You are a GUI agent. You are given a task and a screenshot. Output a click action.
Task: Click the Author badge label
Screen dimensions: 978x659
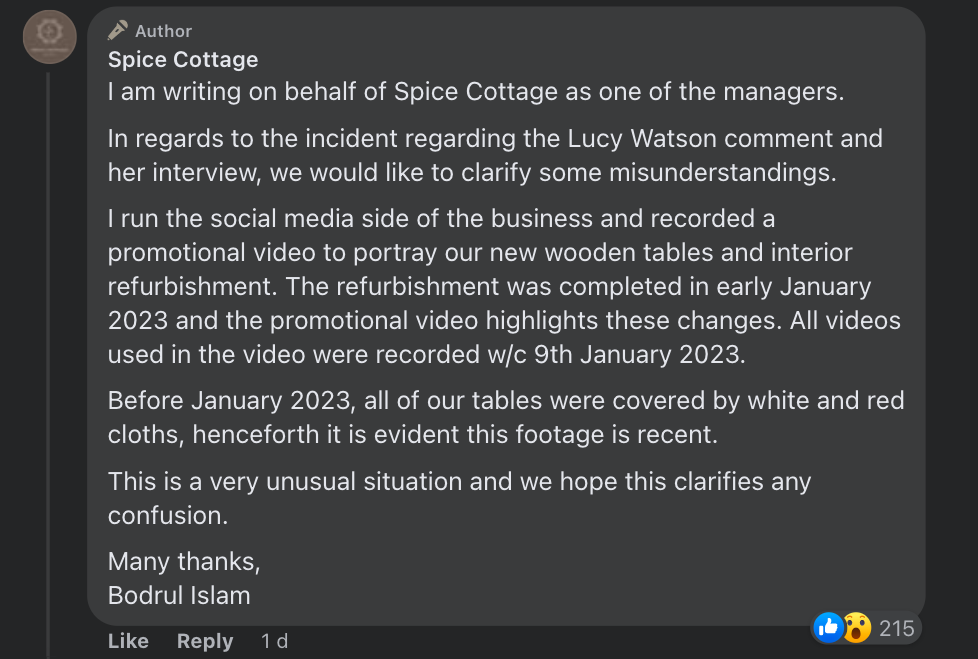tap(163, 31)
